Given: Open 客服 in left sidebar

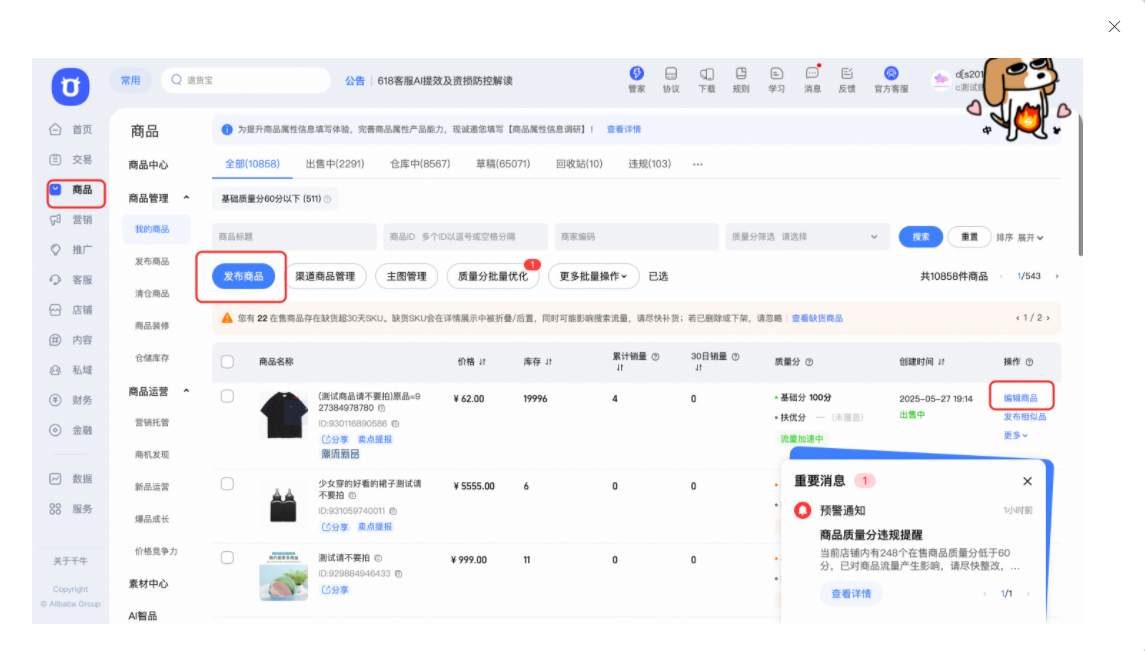Looking at the screenshot, I should click(71, 280).
